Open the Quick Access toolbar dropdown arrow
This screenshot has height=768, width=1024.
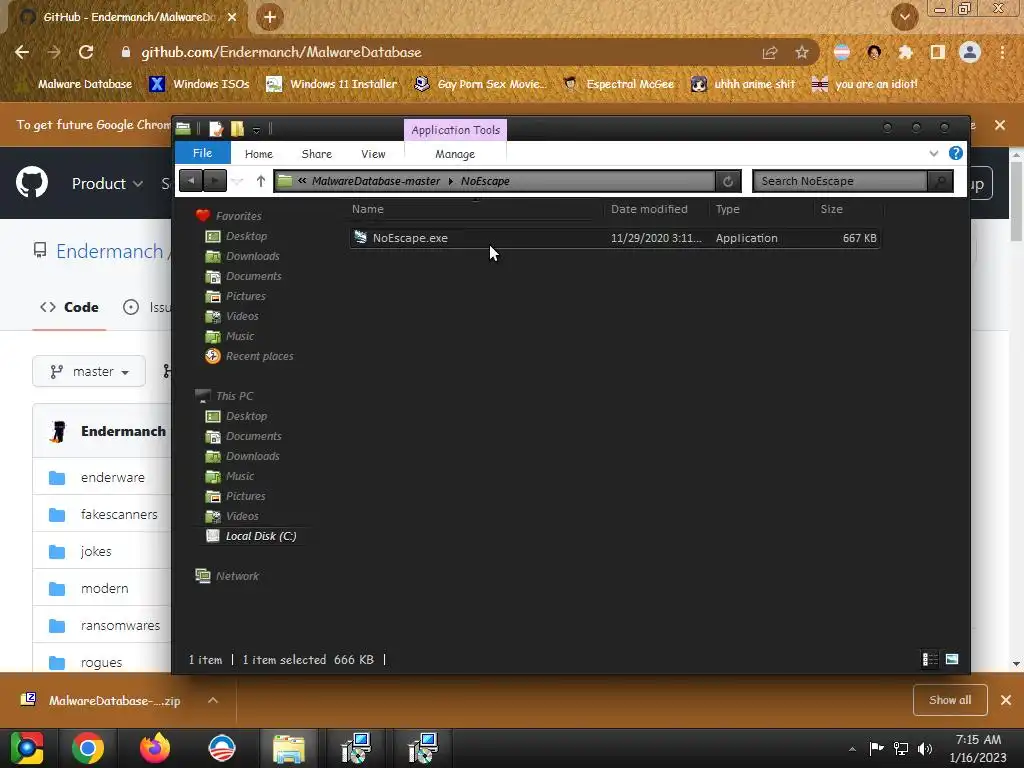257,129
